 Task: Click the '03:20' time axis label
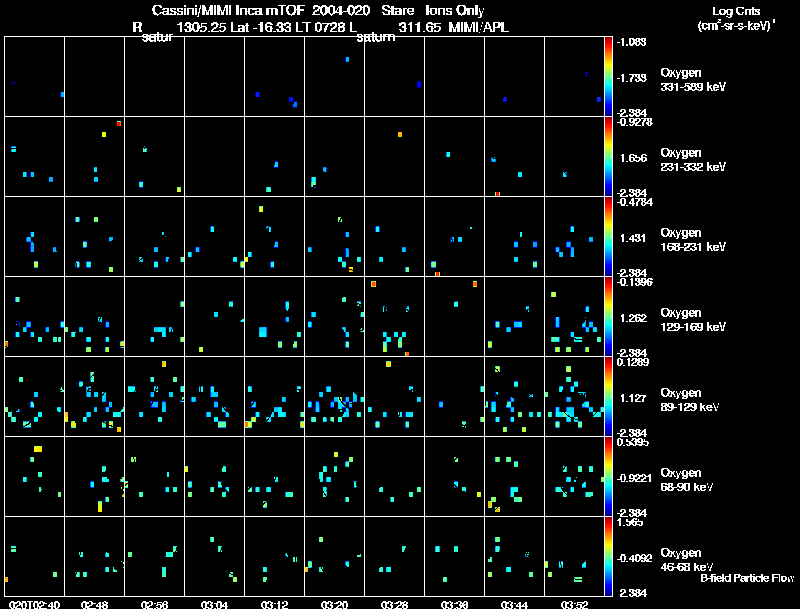point(334,604)
